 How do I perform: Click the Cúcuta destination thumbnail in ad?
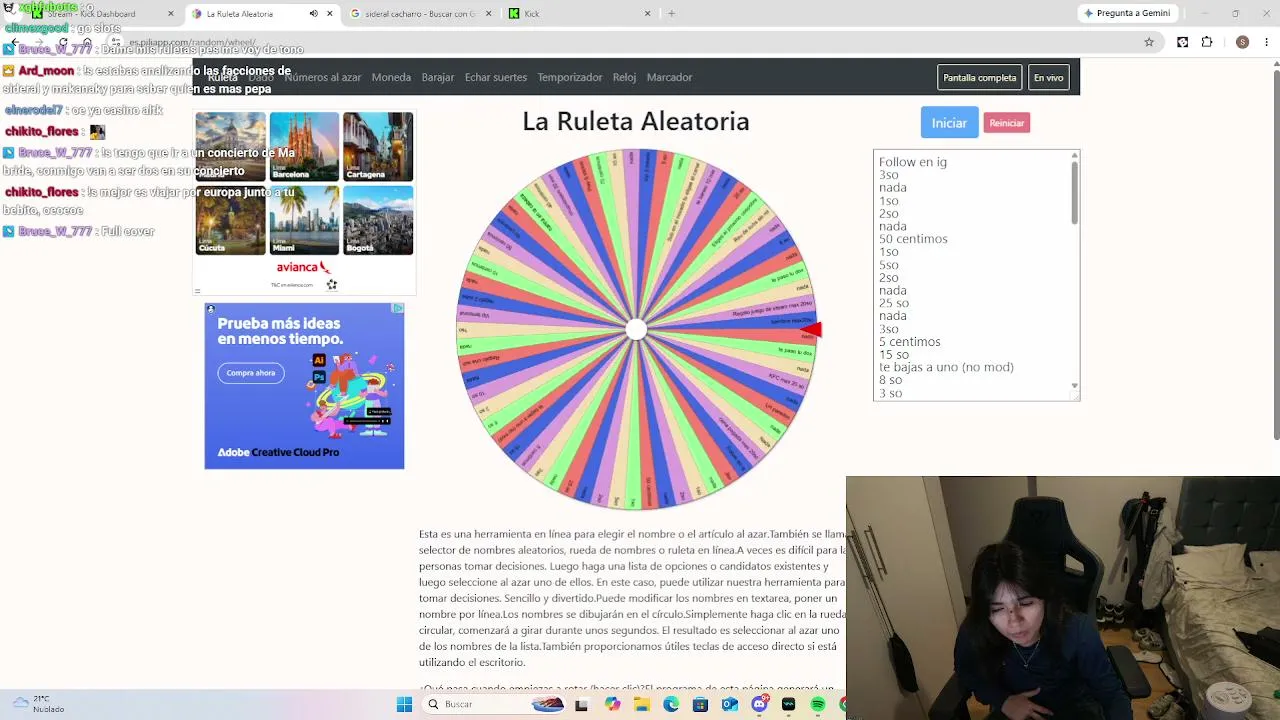231,220
